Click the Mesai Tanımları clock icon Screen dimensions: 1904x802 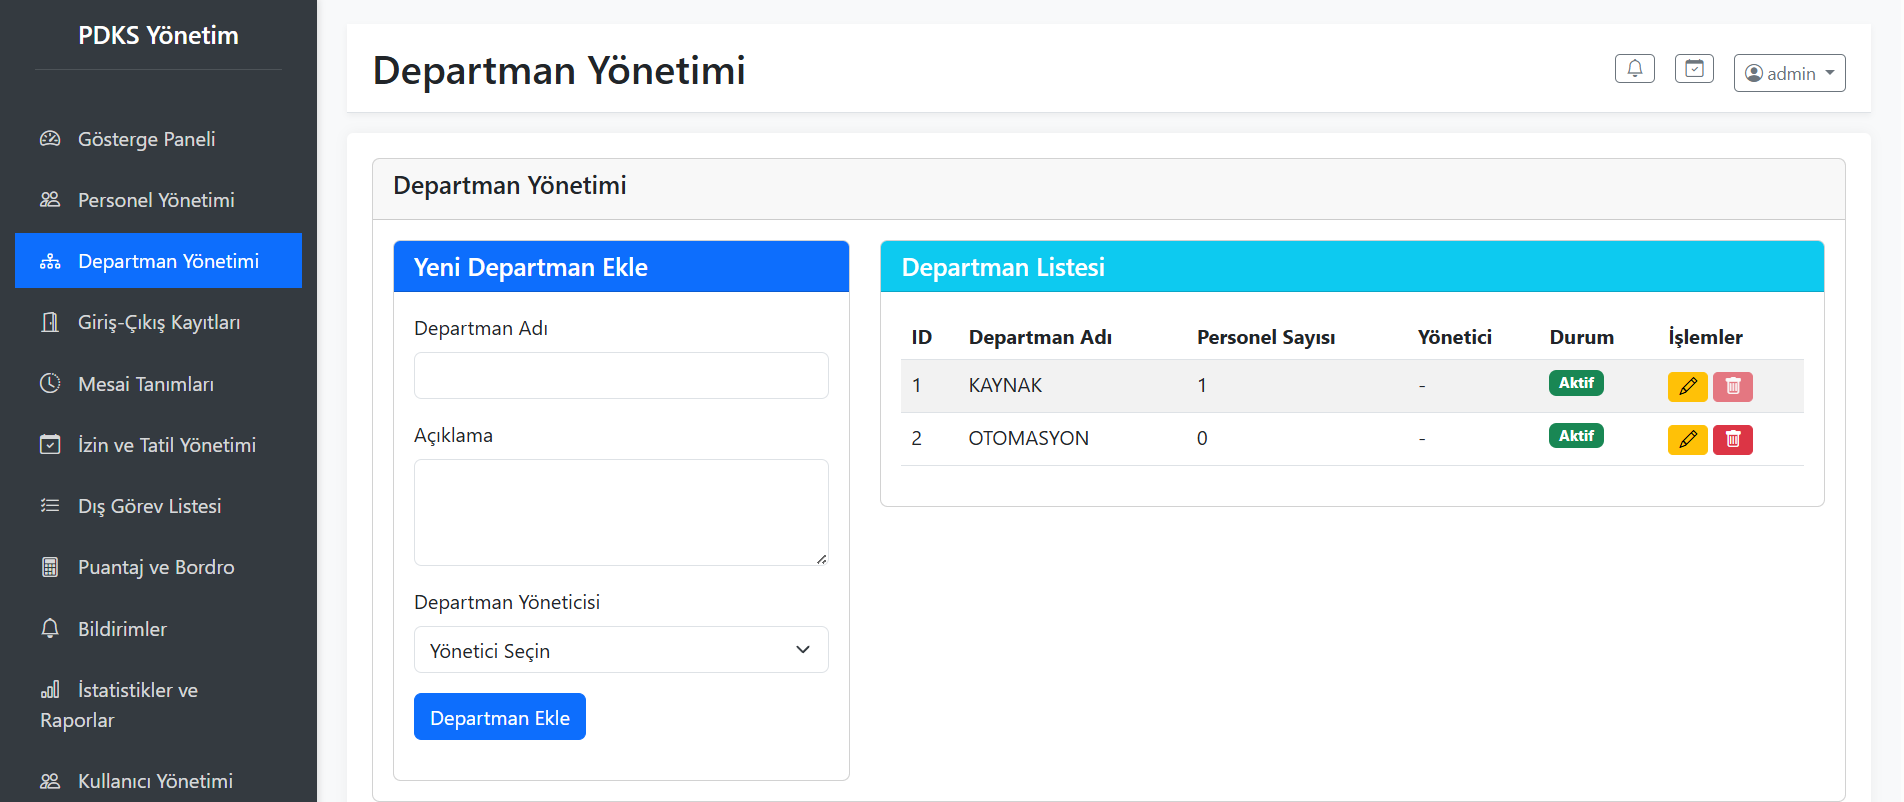[x=50, y=384]
